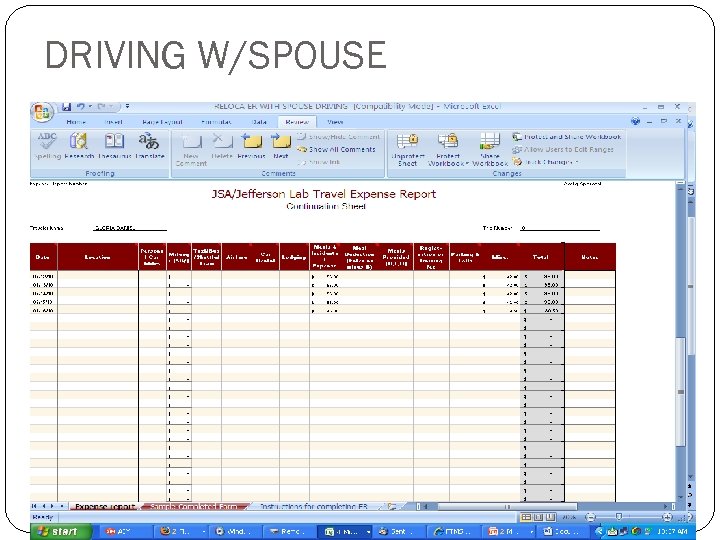Open the undo history dropdown arrow
Viewport: 720px width, 540px height.
tap(90, 107)
